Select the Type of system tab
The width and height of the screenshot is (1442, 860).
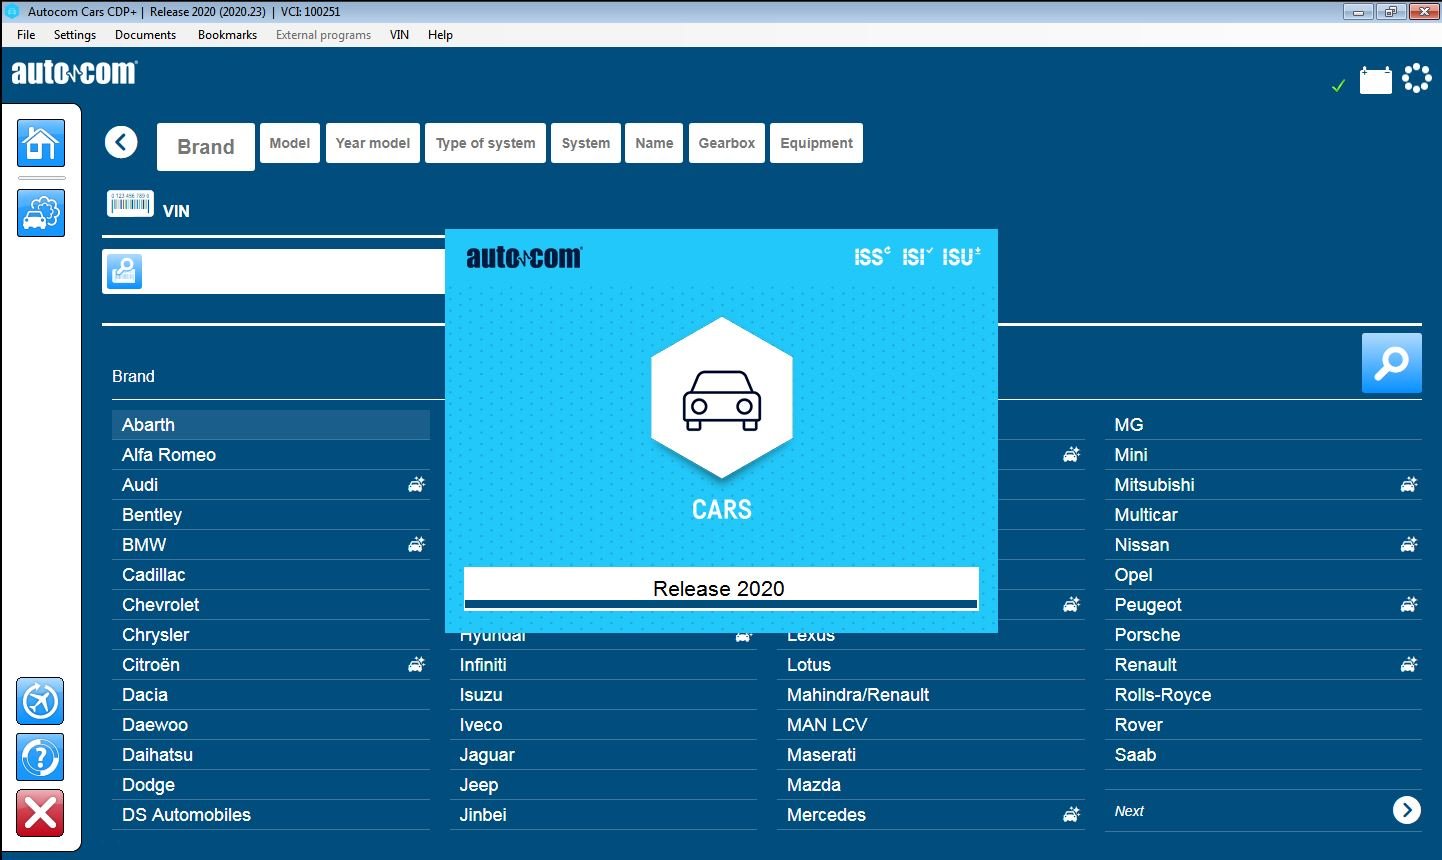[485, 143]
